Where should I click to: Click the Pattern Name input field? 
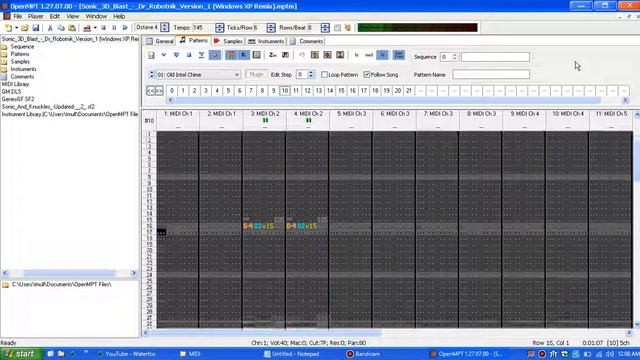click(x=491, y=74)
